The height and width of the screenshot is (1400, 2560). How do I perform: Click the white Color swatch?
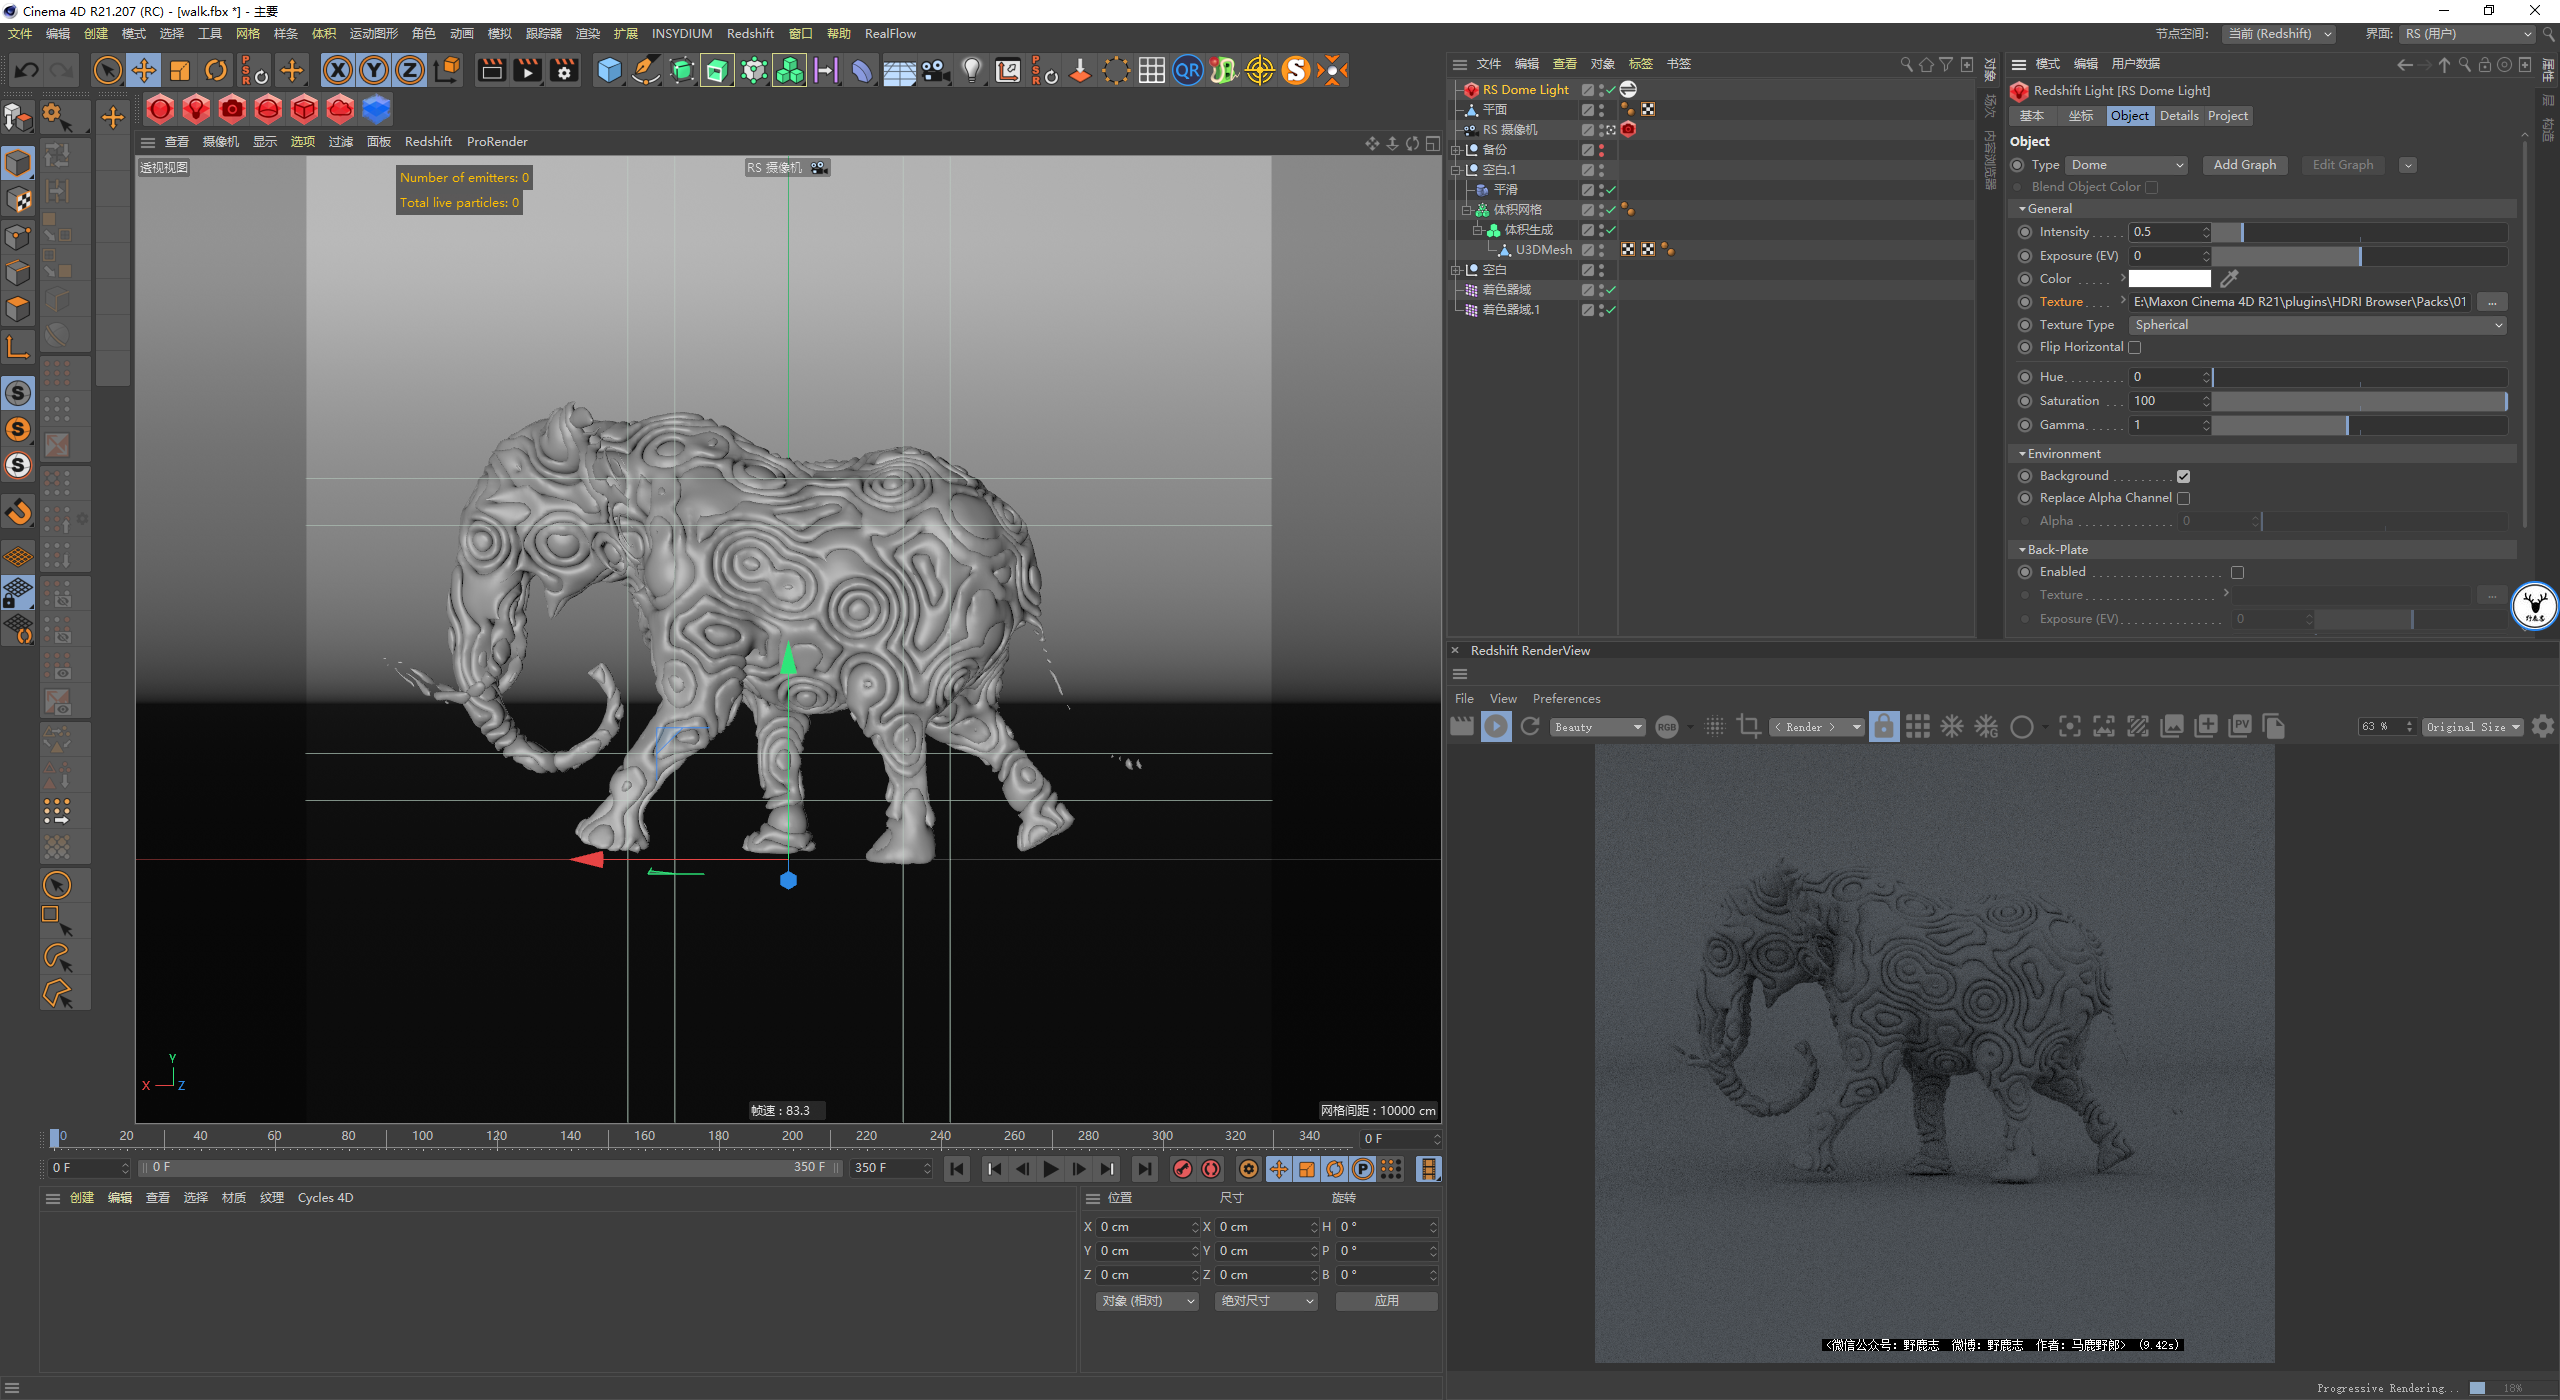tap(2169, 279)
